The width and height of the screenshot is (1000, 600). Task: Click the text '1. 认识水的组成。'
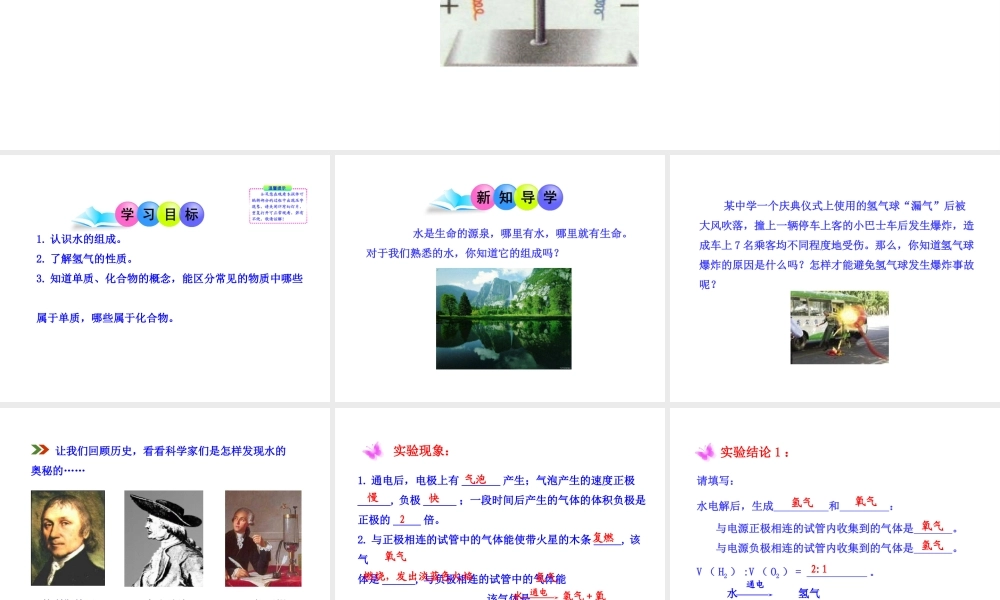[79, 239]
